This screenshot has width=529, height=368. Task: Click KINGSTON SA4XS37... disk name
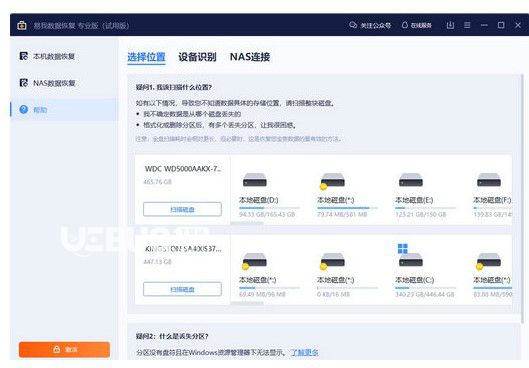[183, 249]
